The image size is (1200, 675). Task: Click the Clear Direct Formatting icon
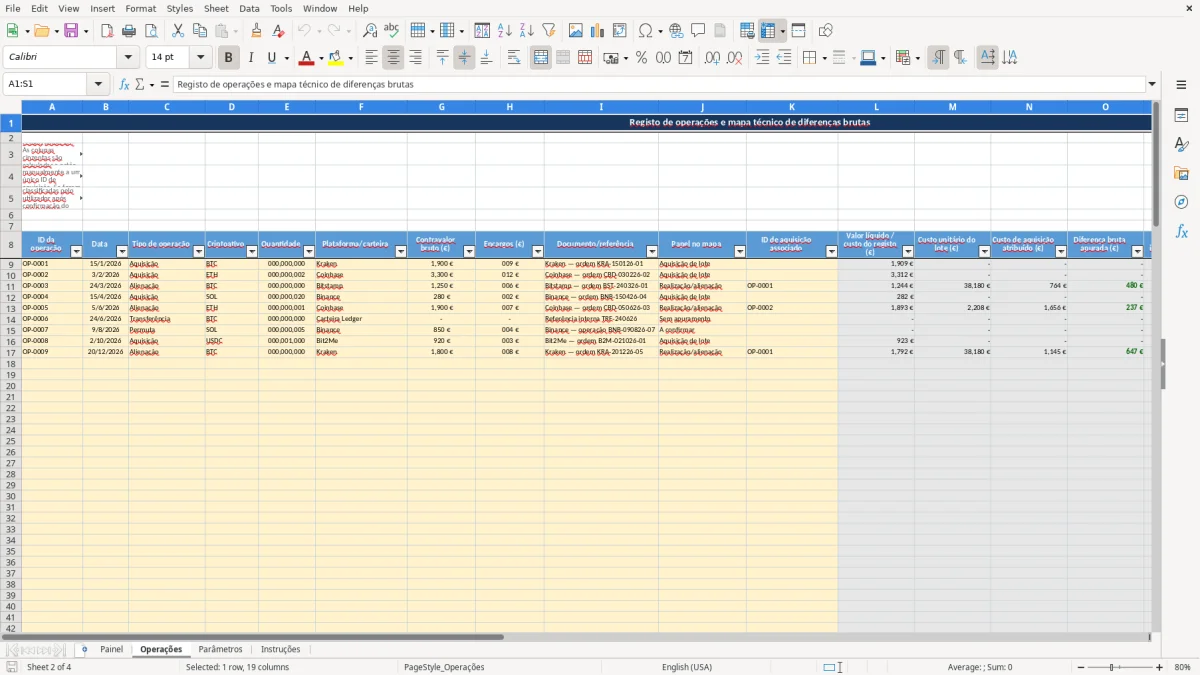coord(278,31)
